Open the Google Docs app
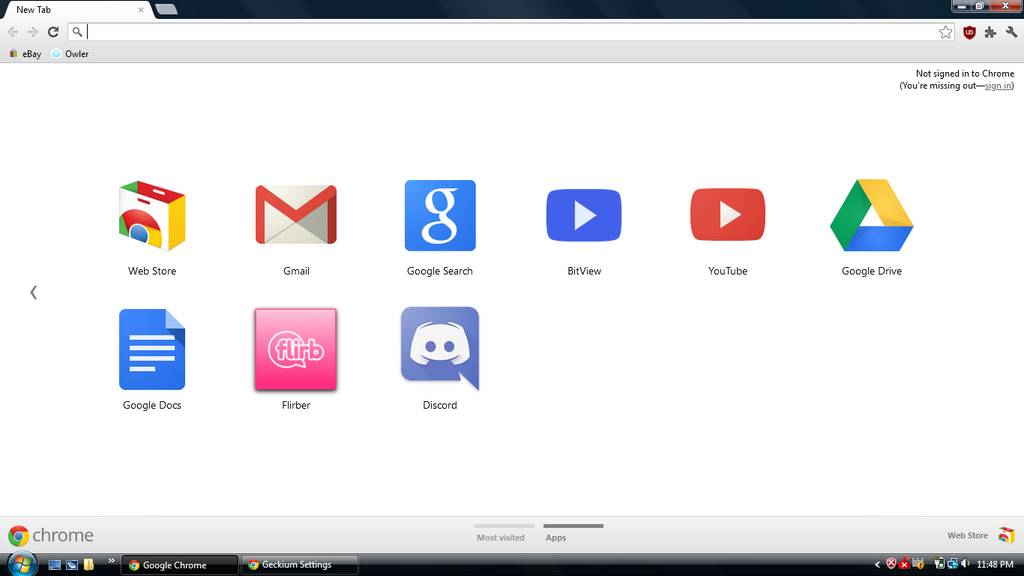This screenshot has height=576, width=1024. coord(152,349)
